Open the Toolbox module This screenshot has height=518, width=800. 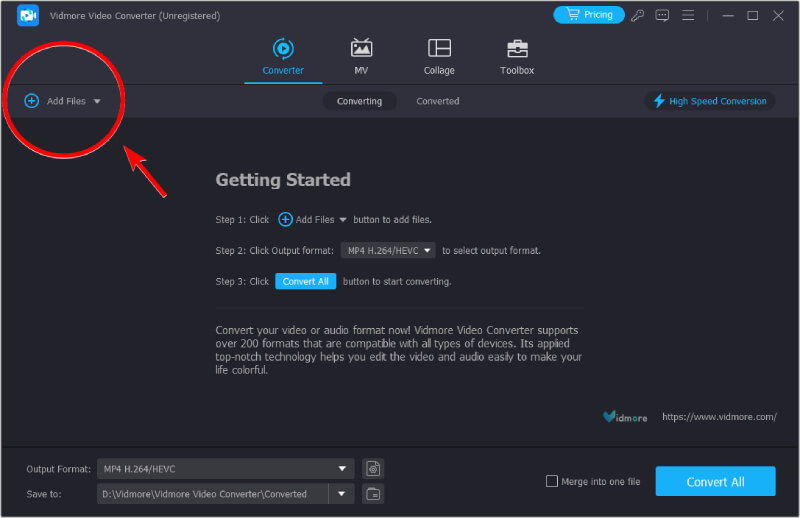[x=517, y=56]
